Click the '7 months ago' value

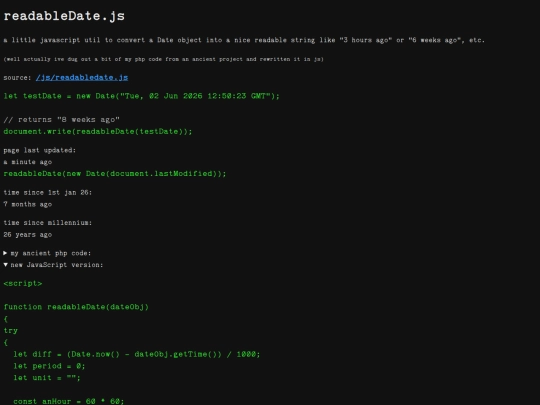click(28, 204)
